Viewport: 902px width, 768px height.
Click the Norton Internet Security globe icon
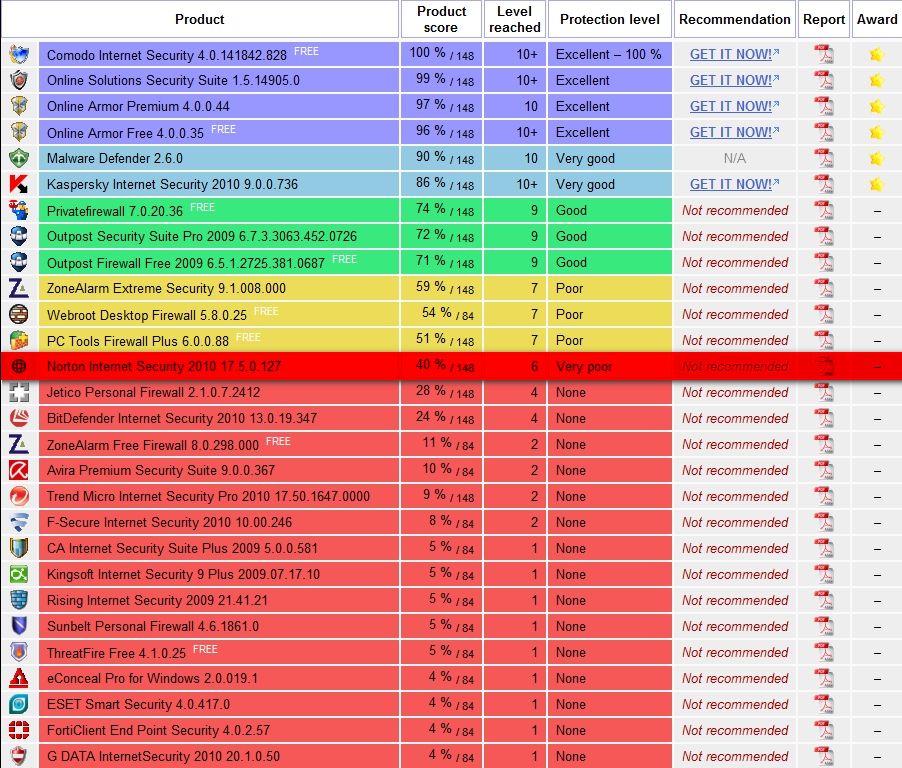point(19,366)
